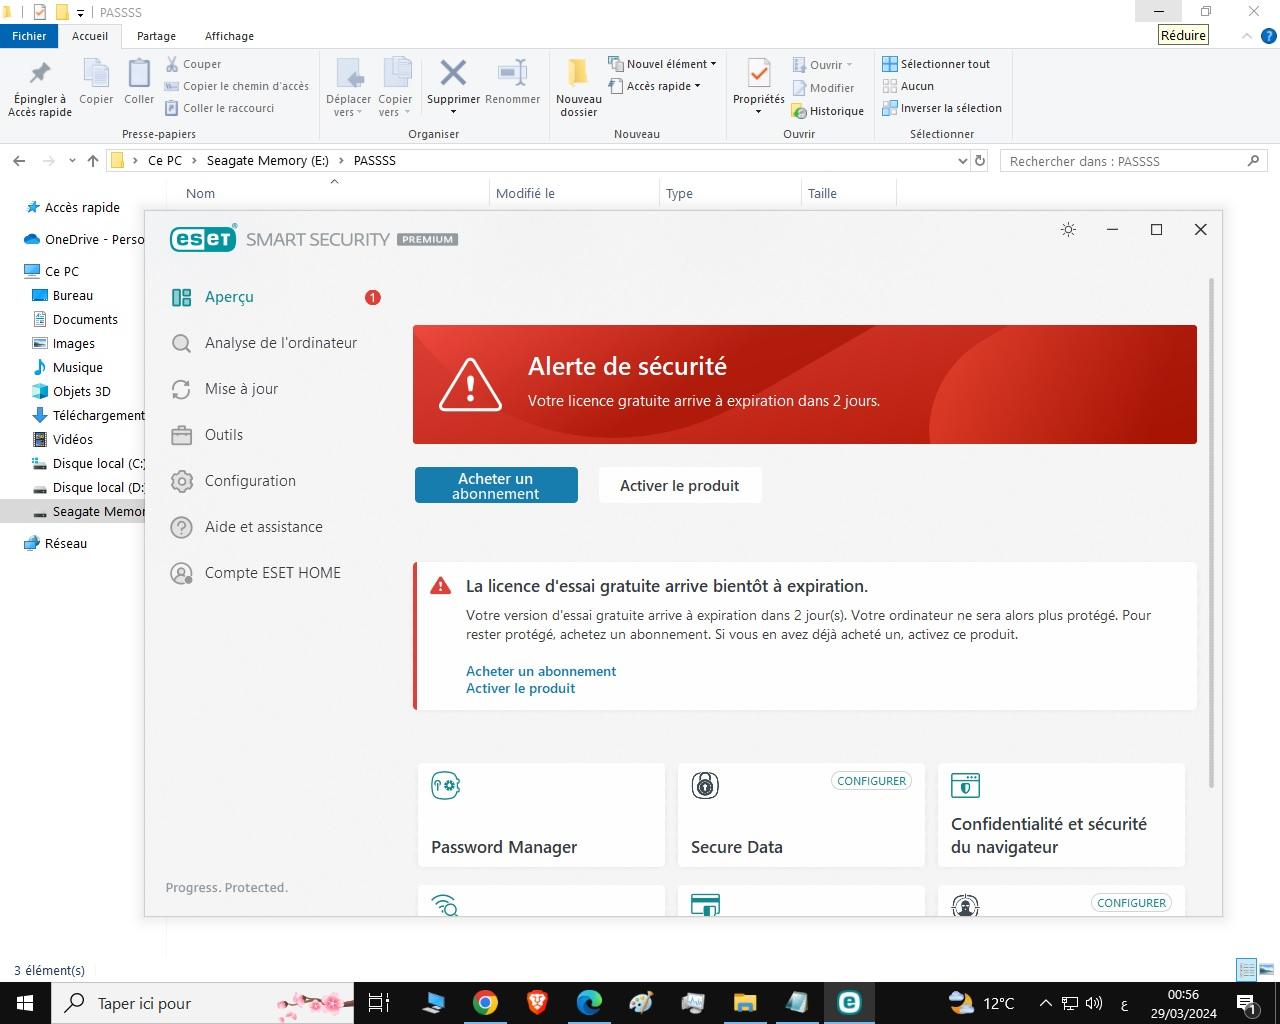This screenshot has height=1024, width=1280.
Task: Open Compte ESET HOME
Action: pyautogui.click(x=272, y=573)
